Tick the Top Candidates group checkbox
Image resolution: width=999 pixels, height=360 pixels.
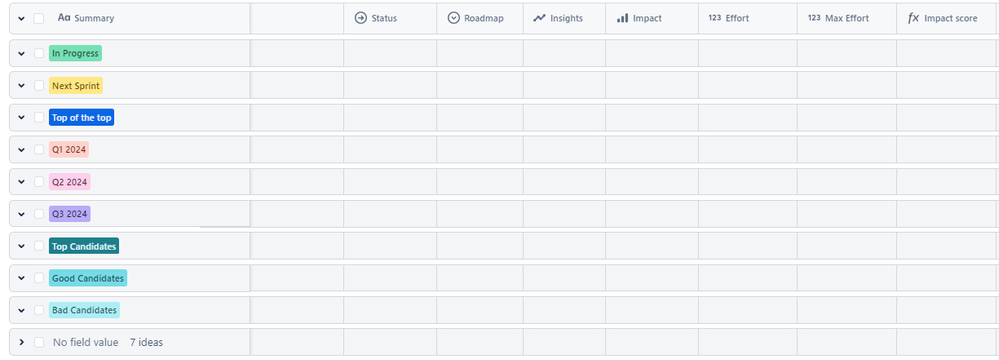39,246
